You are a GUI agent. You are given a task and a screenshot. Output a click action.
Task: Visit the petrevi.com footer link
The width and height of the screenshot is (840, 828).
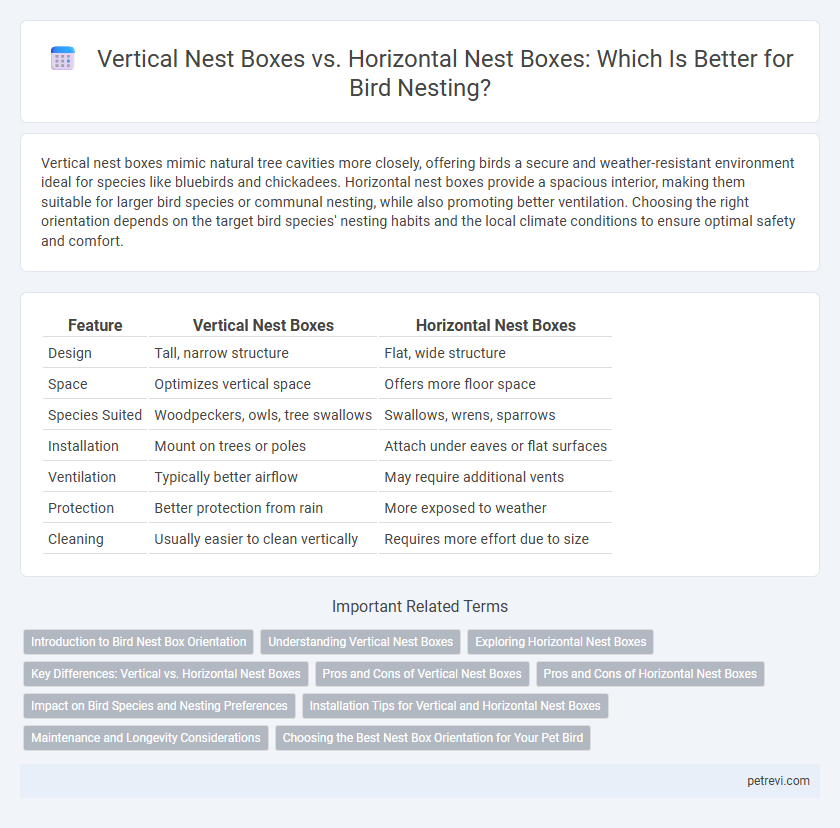click(778, 781)
